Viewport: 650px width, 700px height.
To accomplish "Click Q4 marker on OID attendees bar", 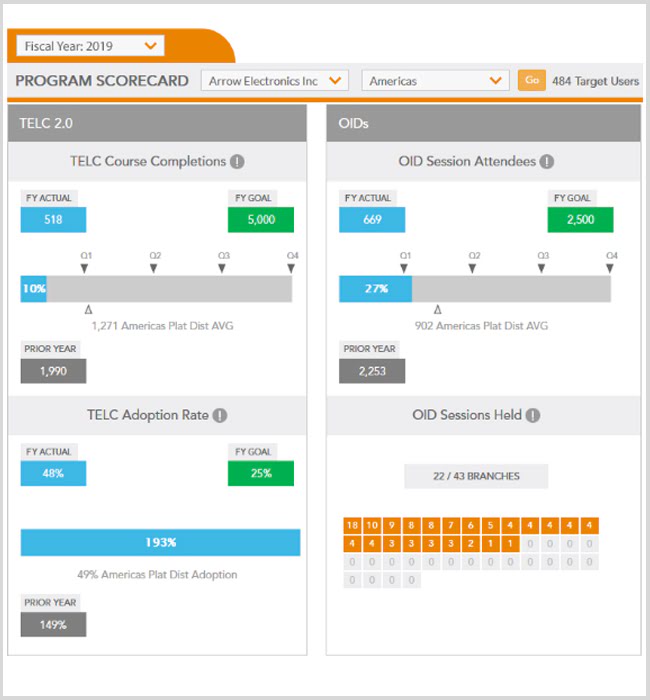I will [611, 267].
